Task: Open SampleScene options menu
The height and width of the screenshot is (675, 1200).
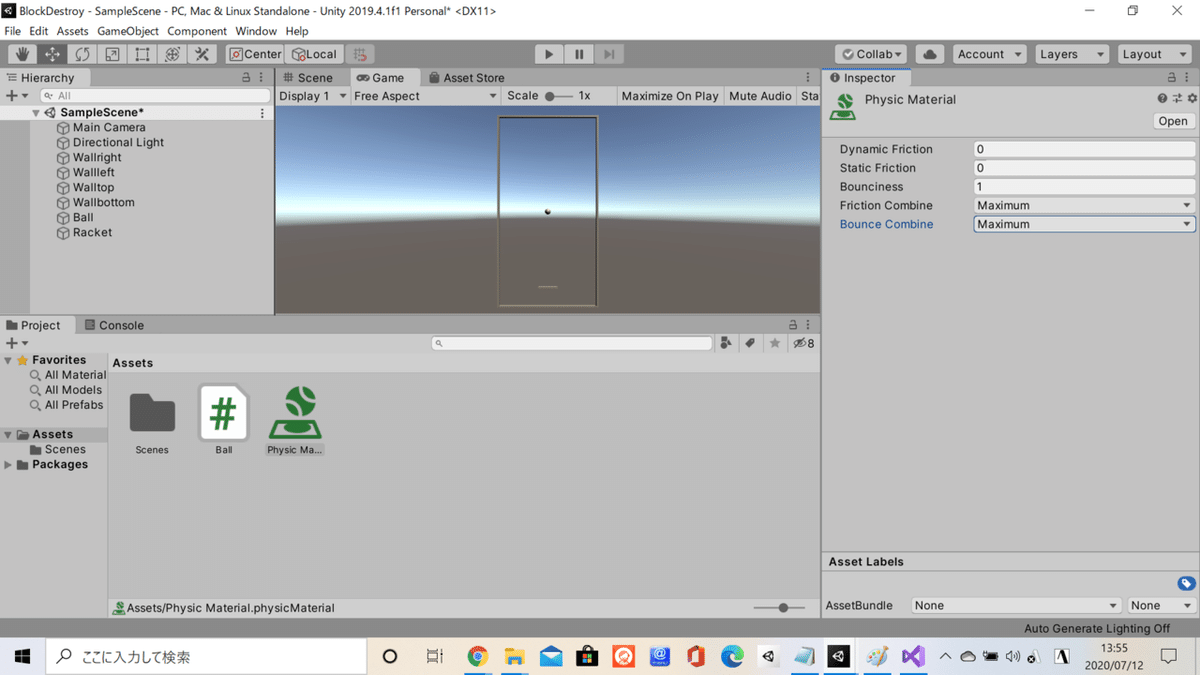Action: pyautogui.click(x=262, y=113)
